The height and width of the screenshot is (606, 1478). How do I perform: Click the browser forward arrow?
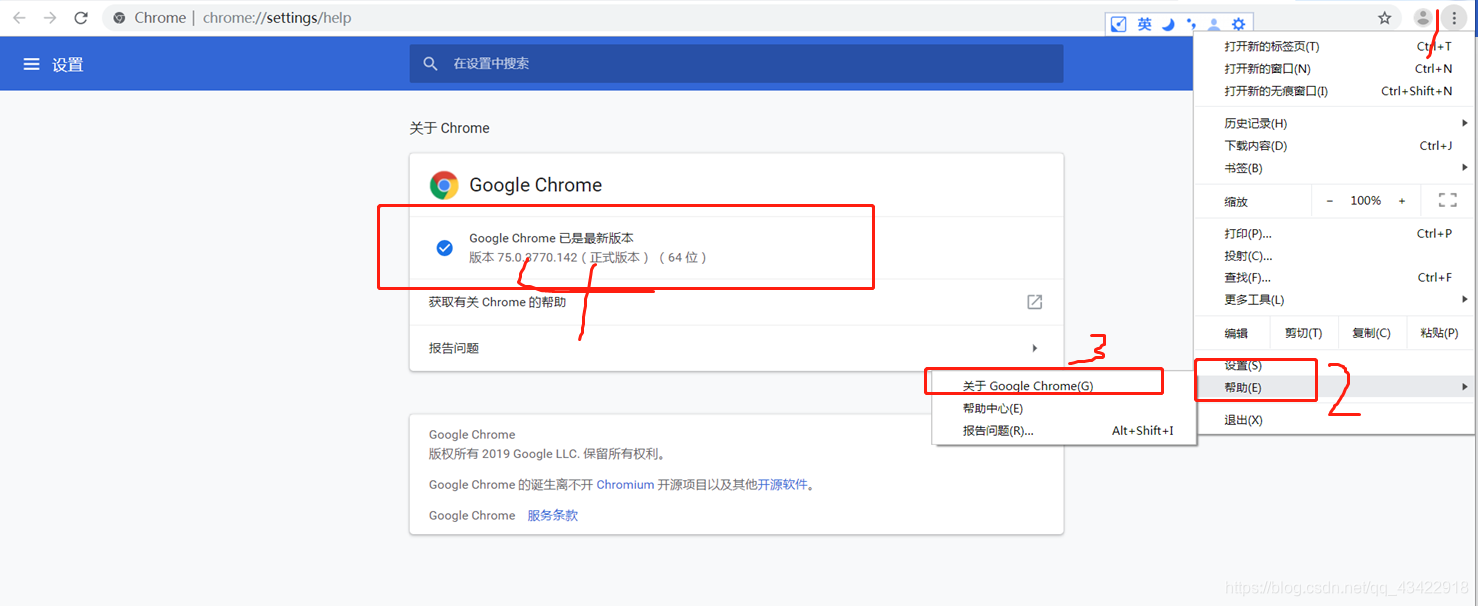click(50, 18)
